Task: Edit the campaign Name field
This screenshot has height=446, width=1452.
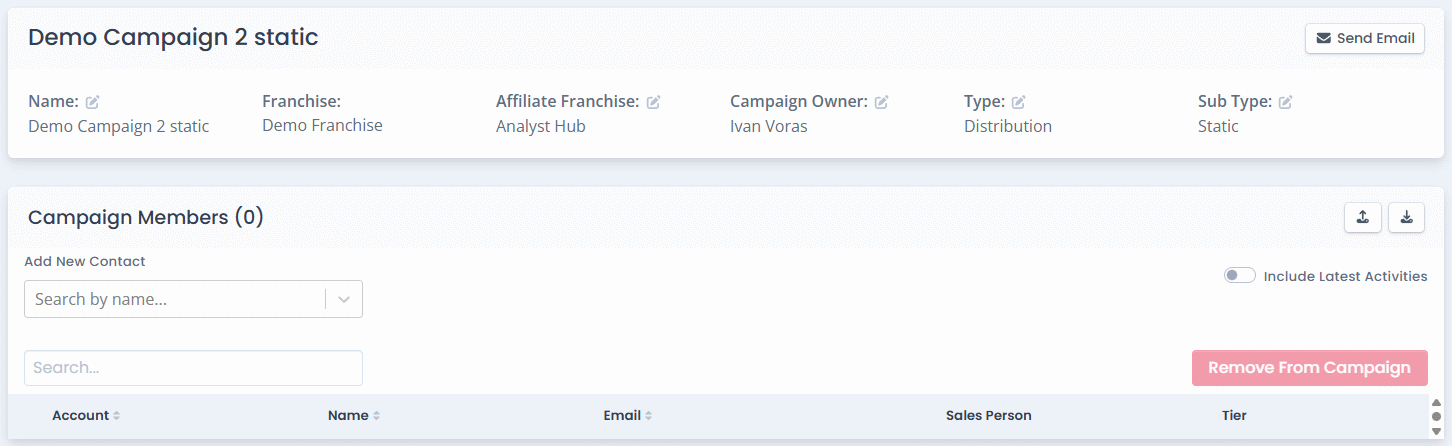Action: point(93,102)
